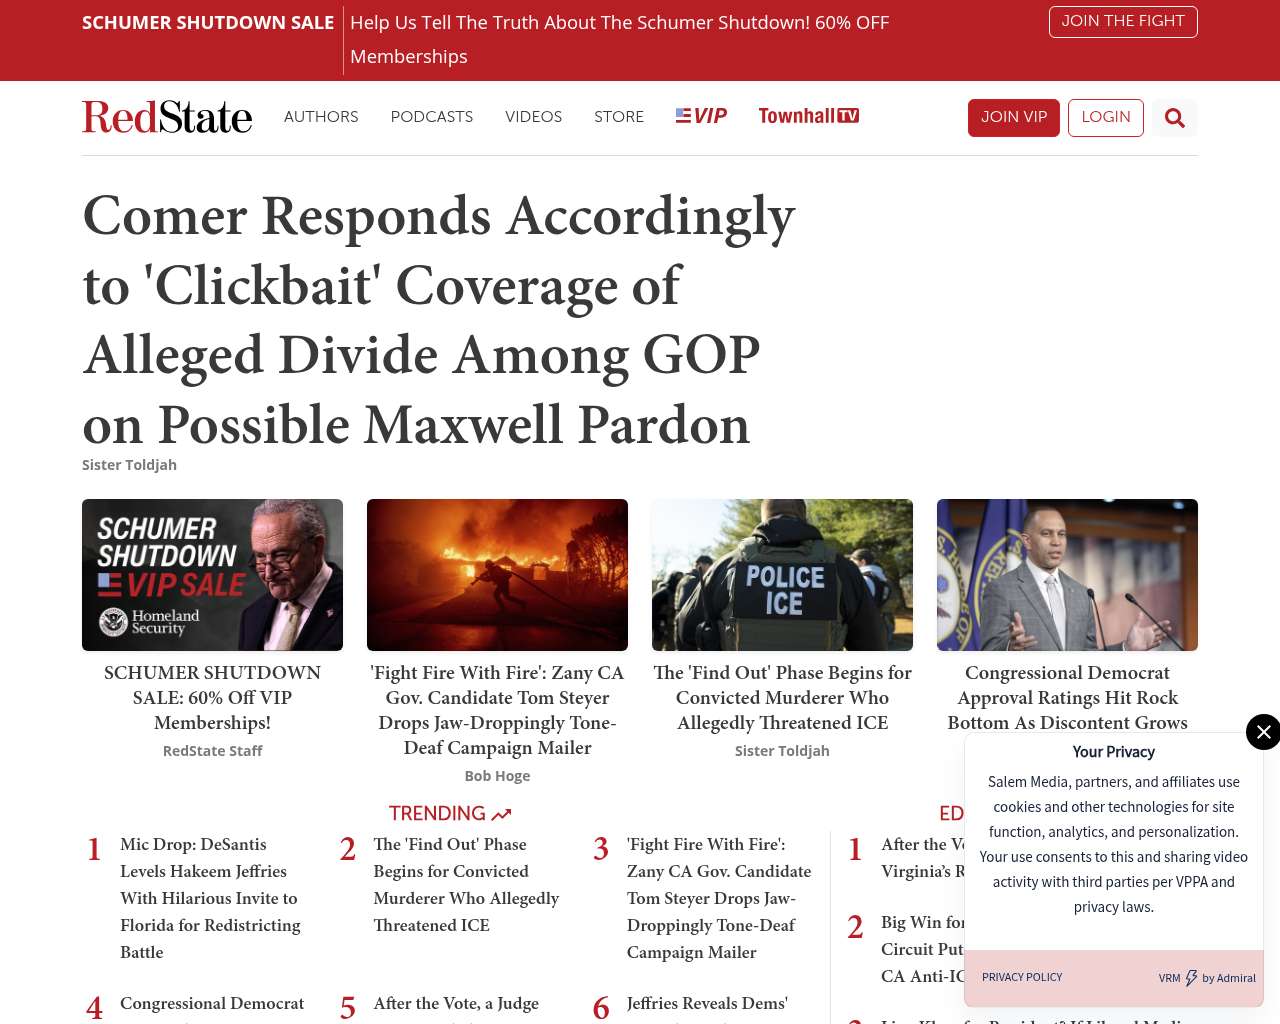Open the Comer Responds Accordingly headline article
This screenshot has width=1280, height=1024.
439,320
